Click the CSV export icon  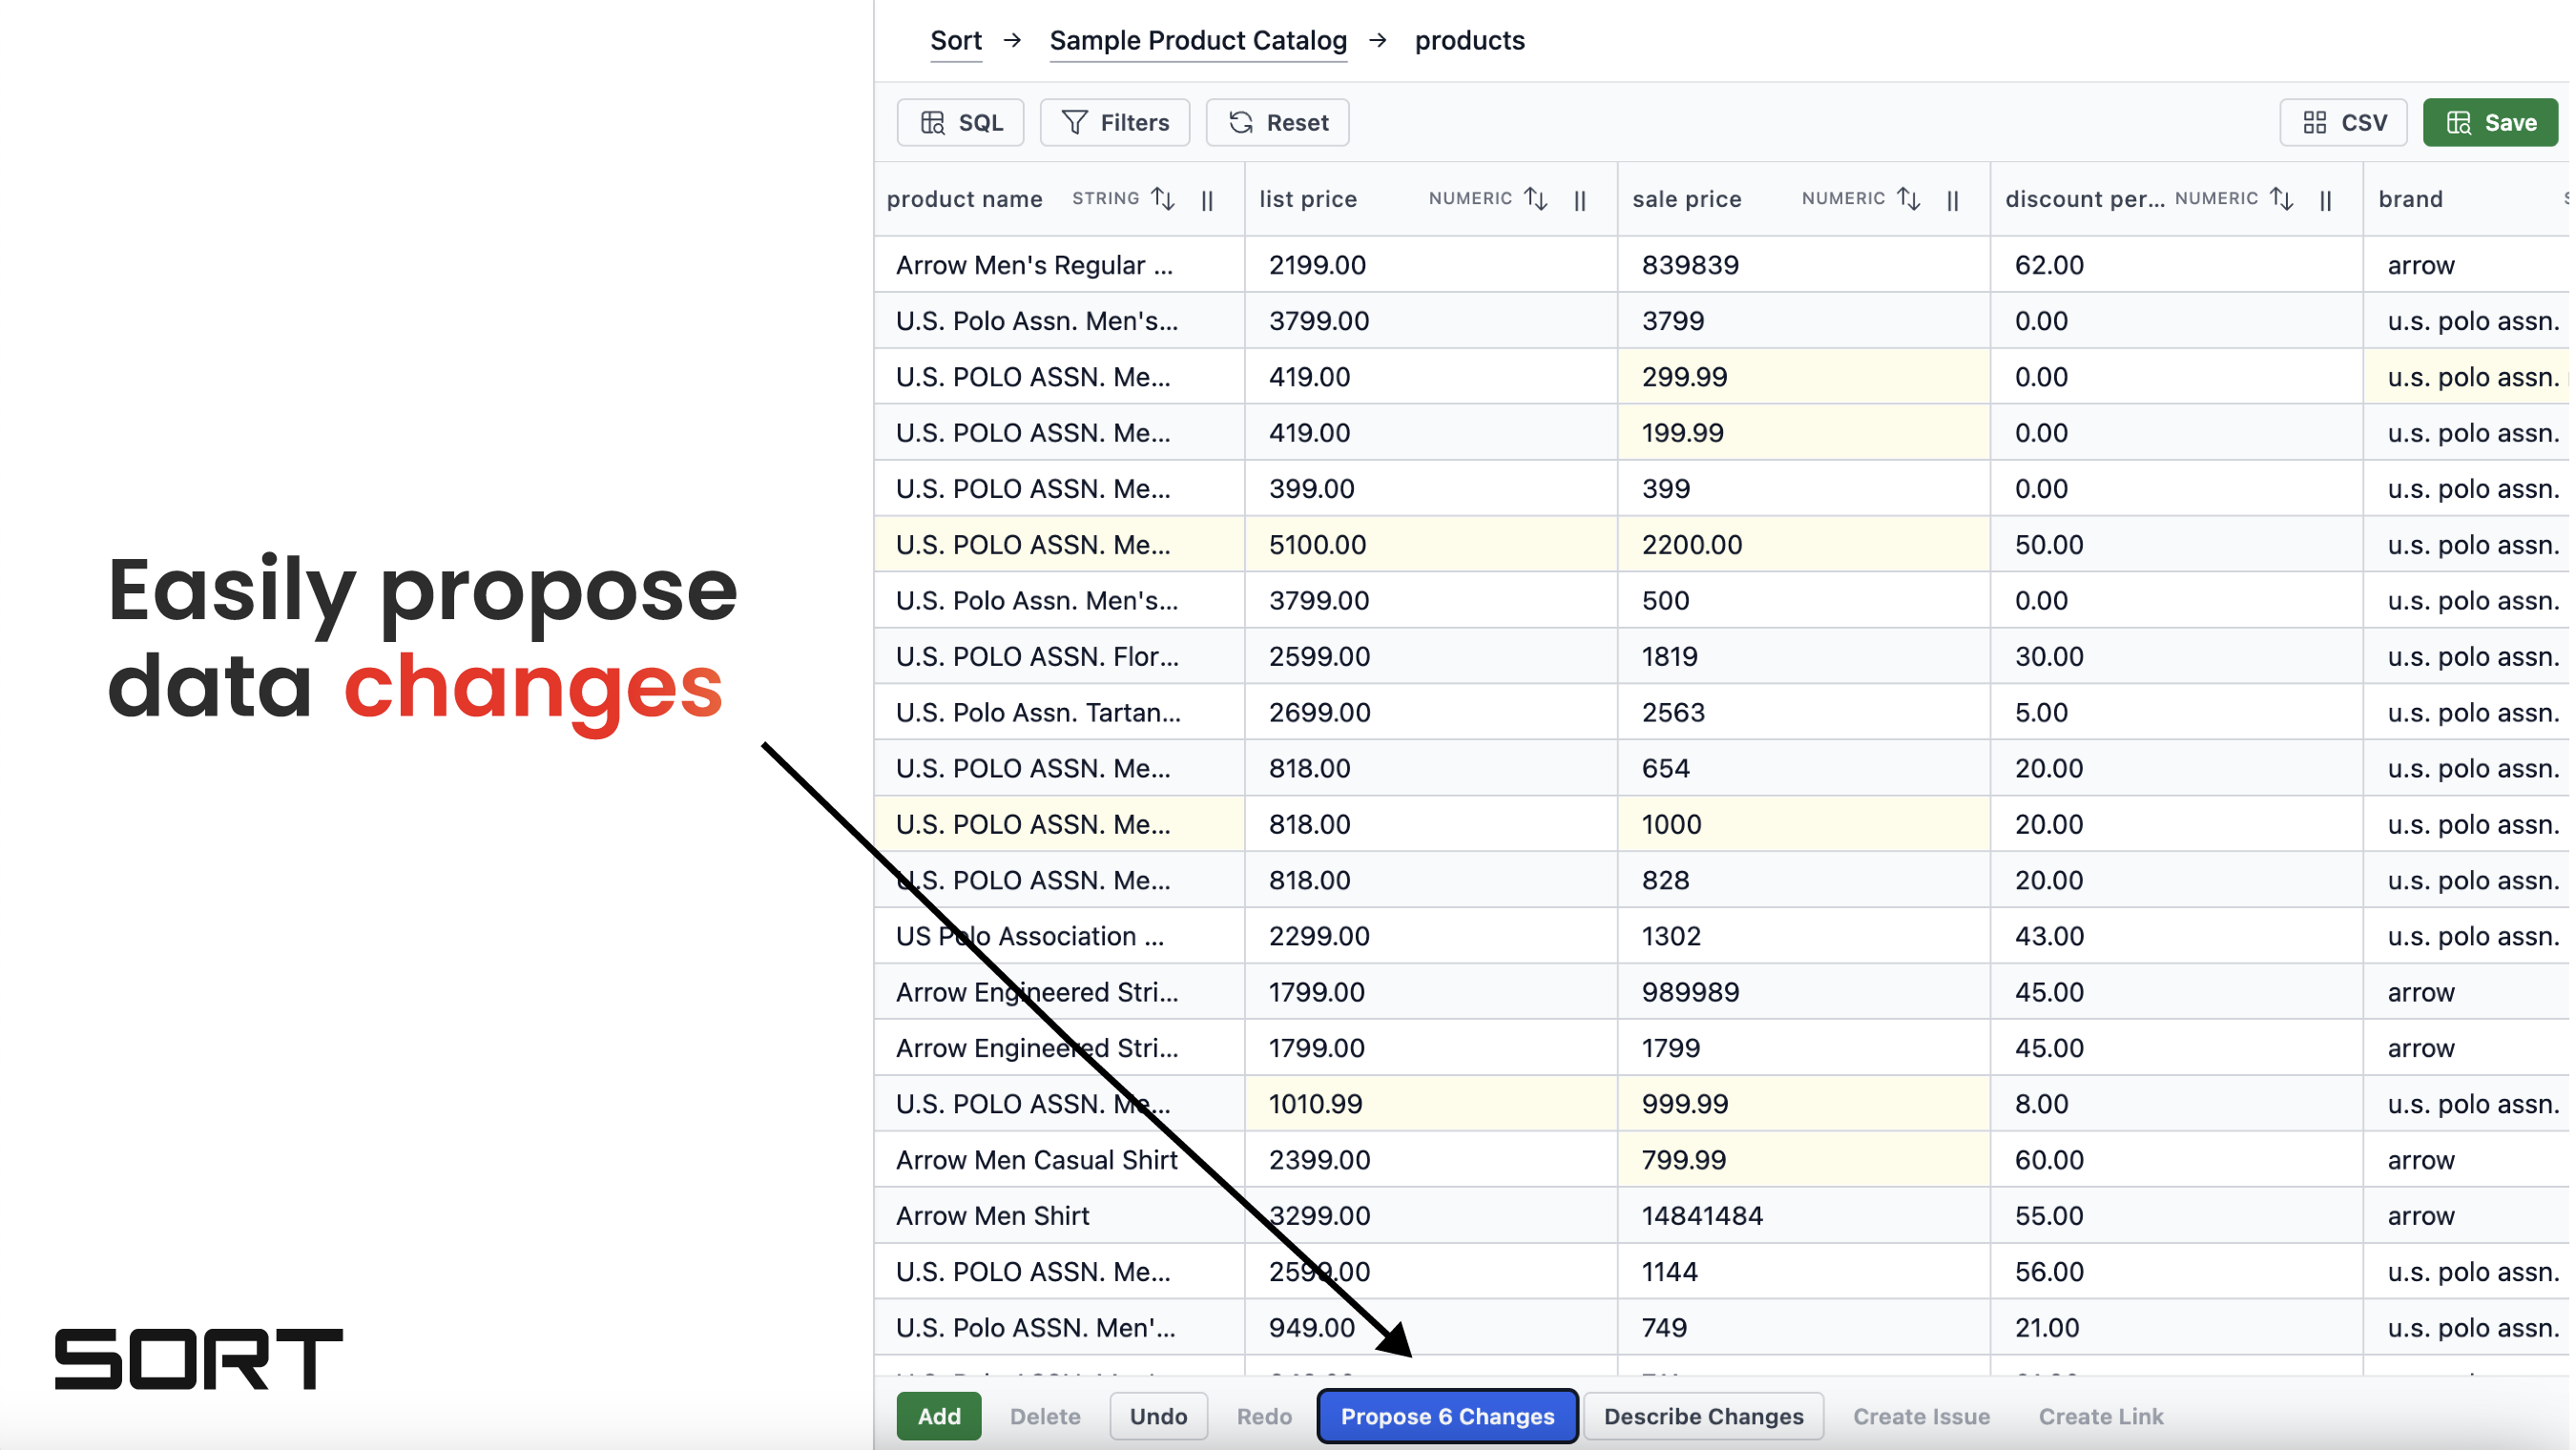(x=2346, y=122)
